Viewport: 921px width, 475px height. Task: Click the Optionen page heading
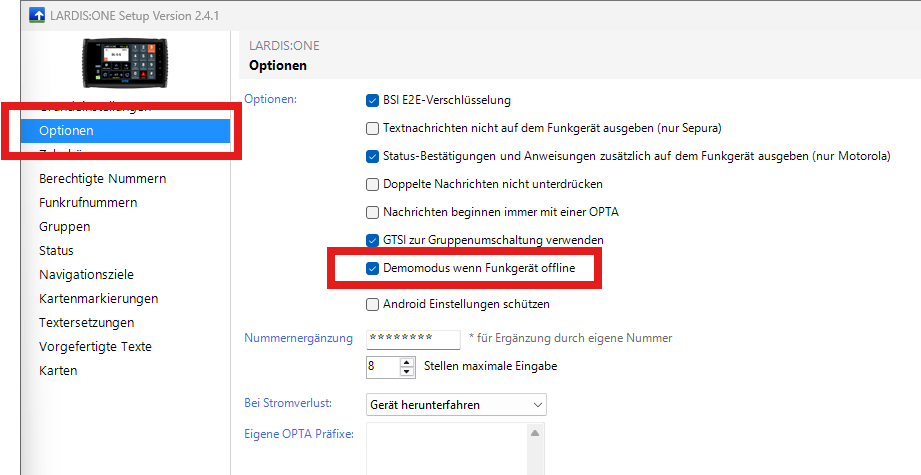[278, 65]
